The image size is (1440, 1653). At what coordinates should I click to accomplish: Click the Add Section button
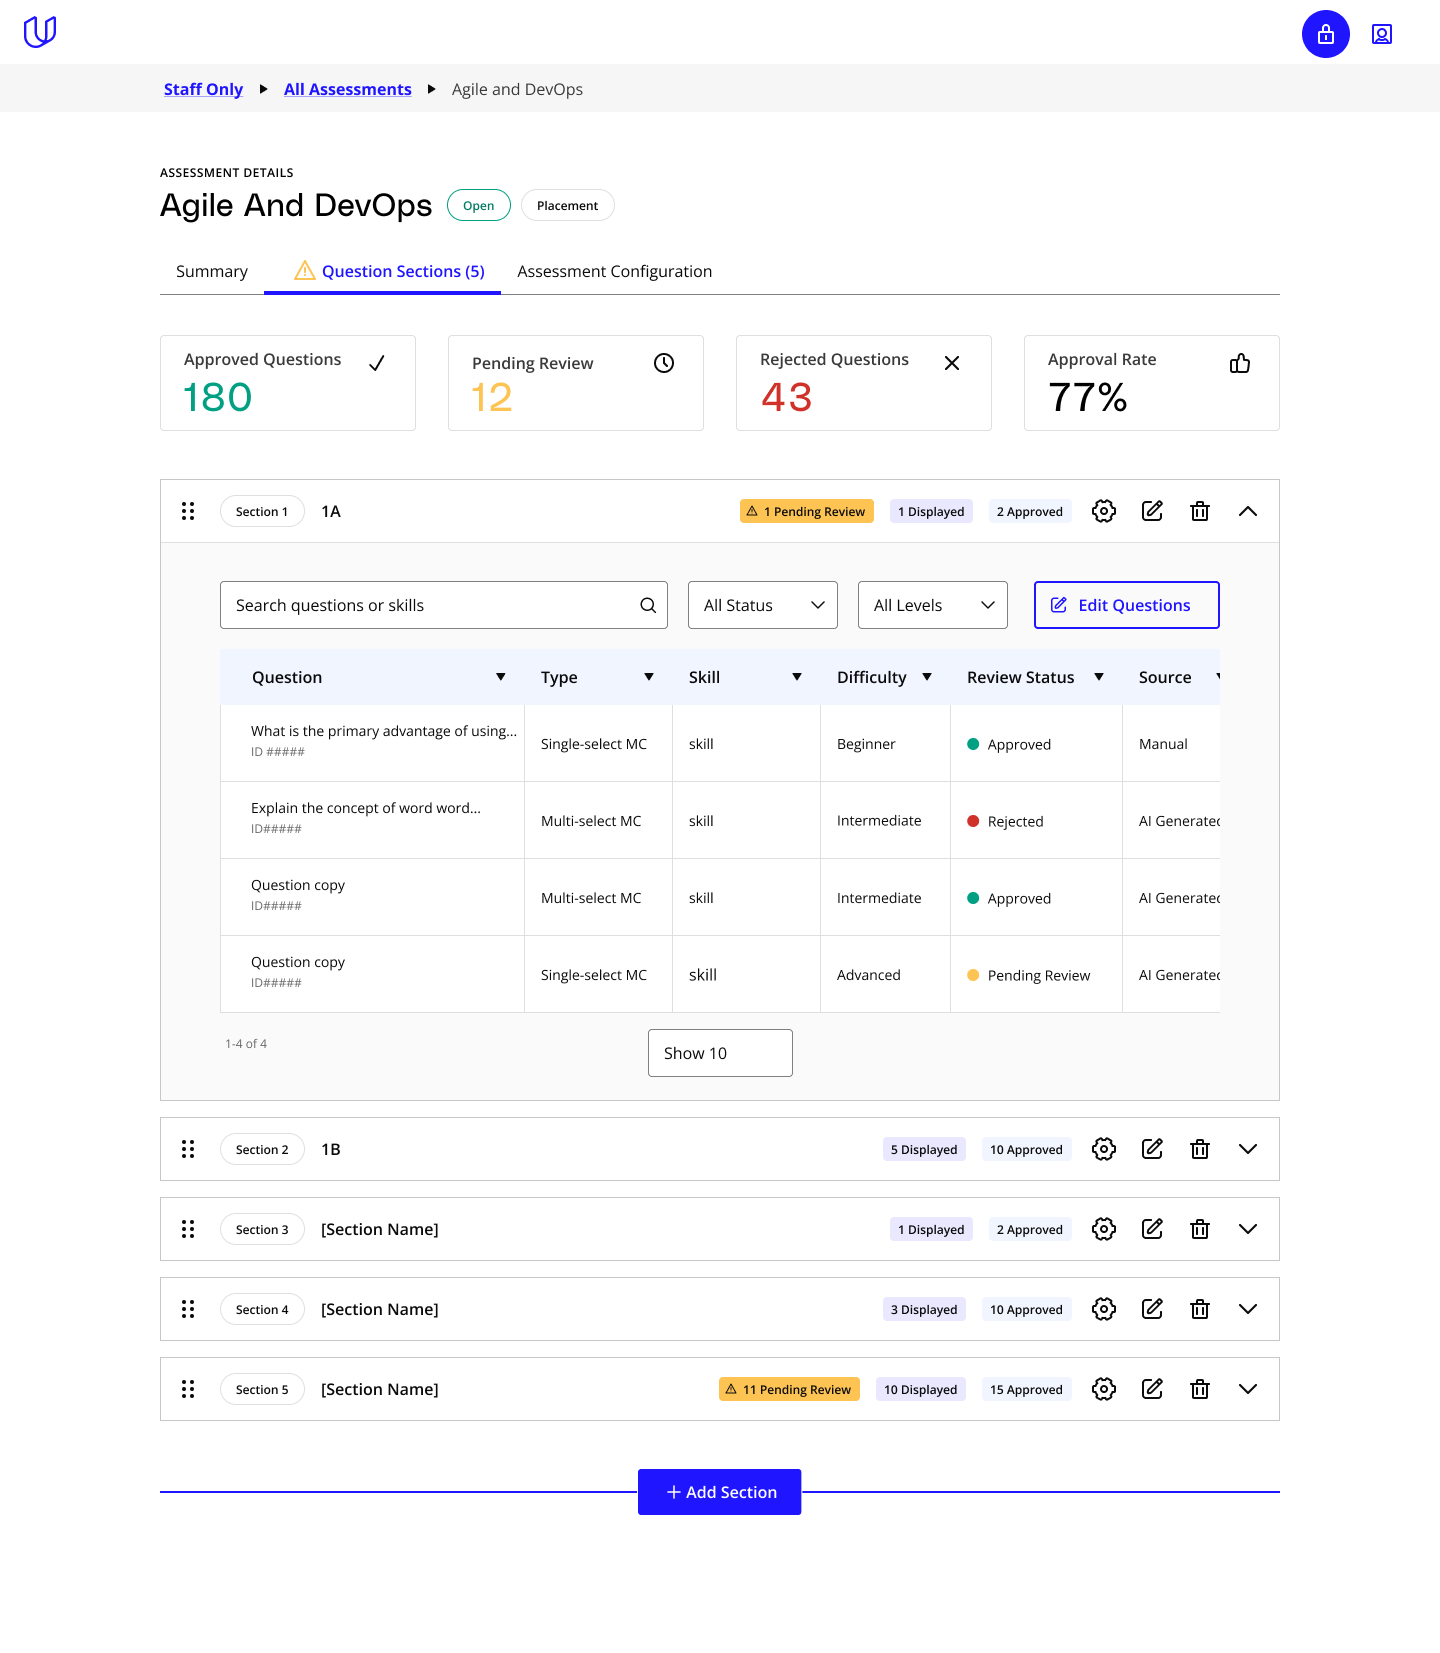pos(720,1492)
